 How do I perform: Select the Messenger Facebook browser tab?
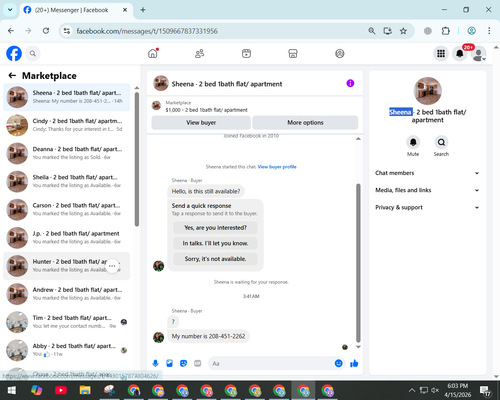pos(76,10)
